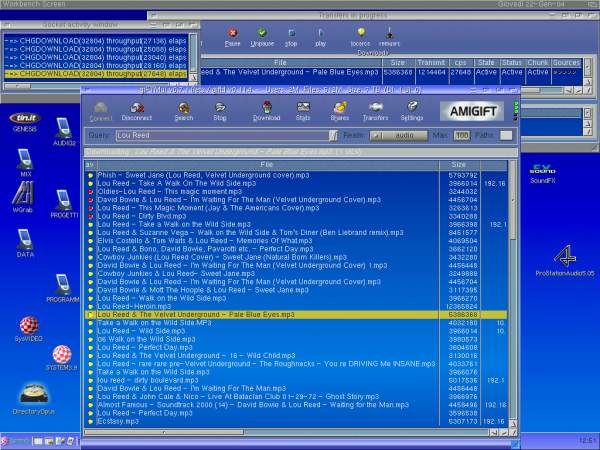Click the taskbar clock showing 12:51
The image size is (600, 450).
pos(587,441)
